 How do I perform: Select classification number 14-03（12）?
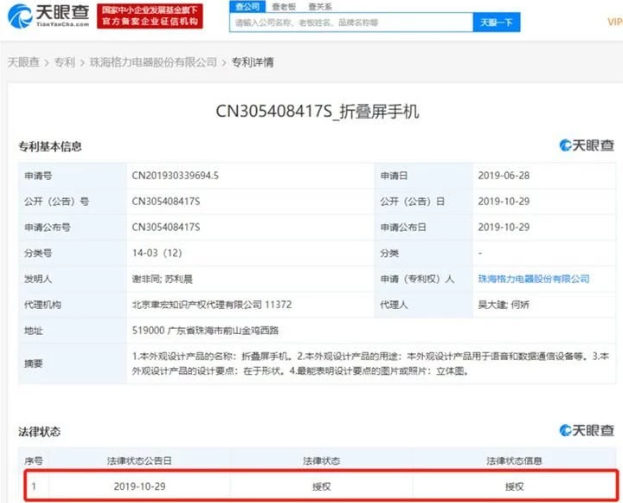coord(157,253)
